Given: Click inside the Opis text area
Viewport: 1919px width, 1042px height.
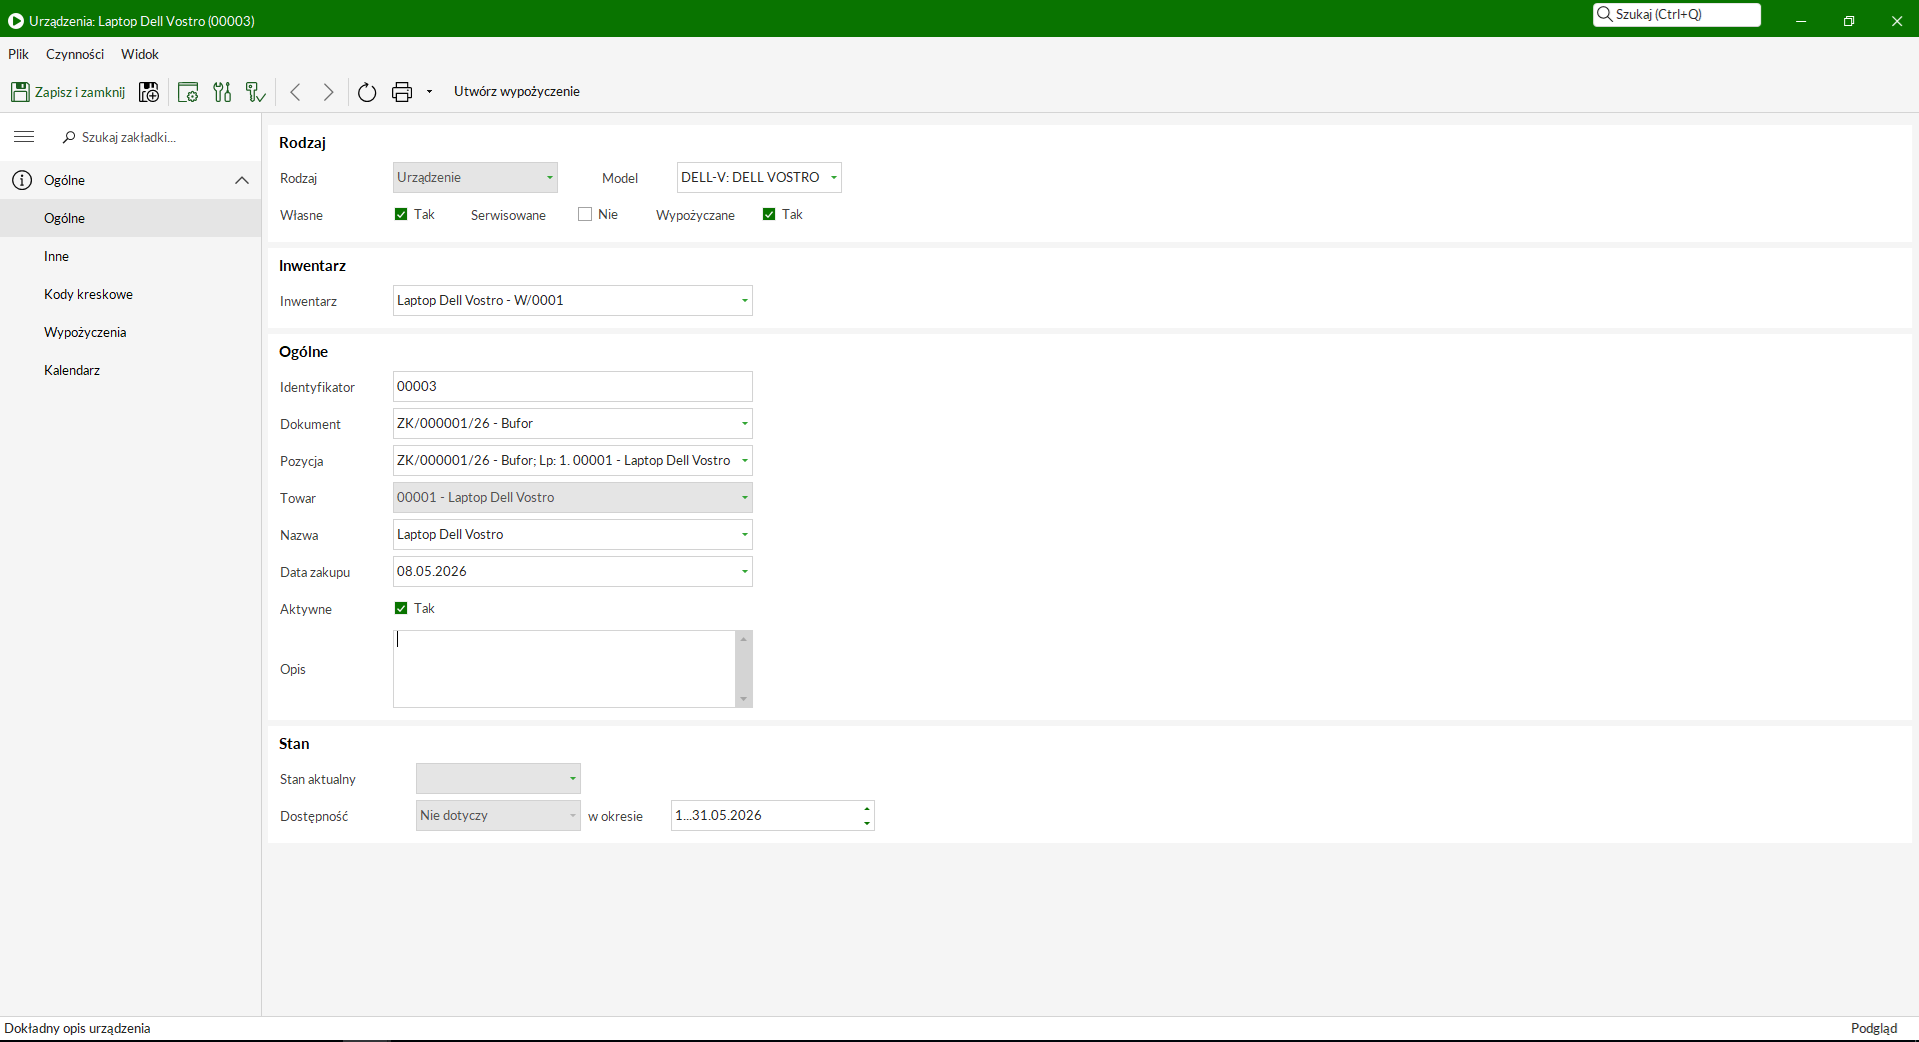Looking at the screenshot, I should tap(564, 669).
